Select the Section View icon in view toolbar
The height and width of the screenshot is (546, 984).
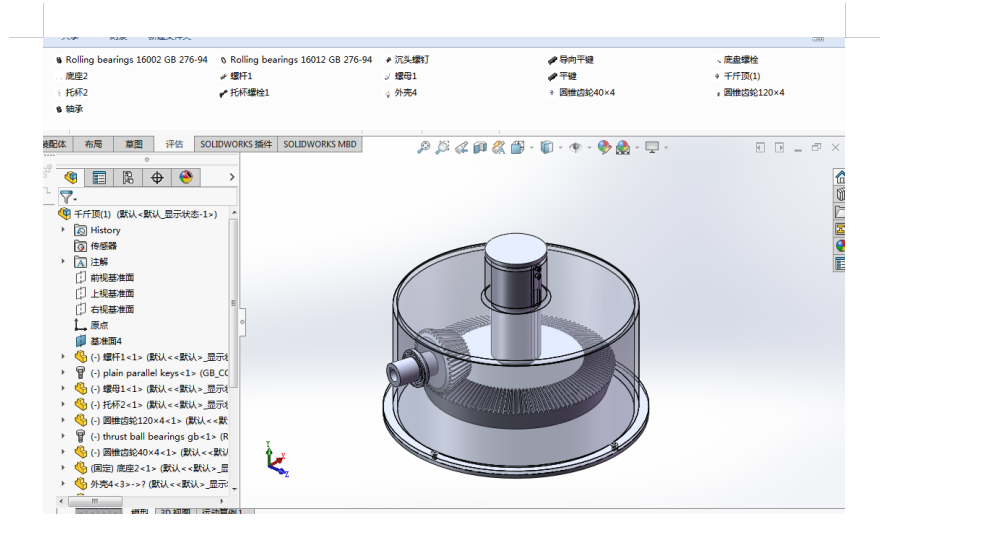pos(480,148)
